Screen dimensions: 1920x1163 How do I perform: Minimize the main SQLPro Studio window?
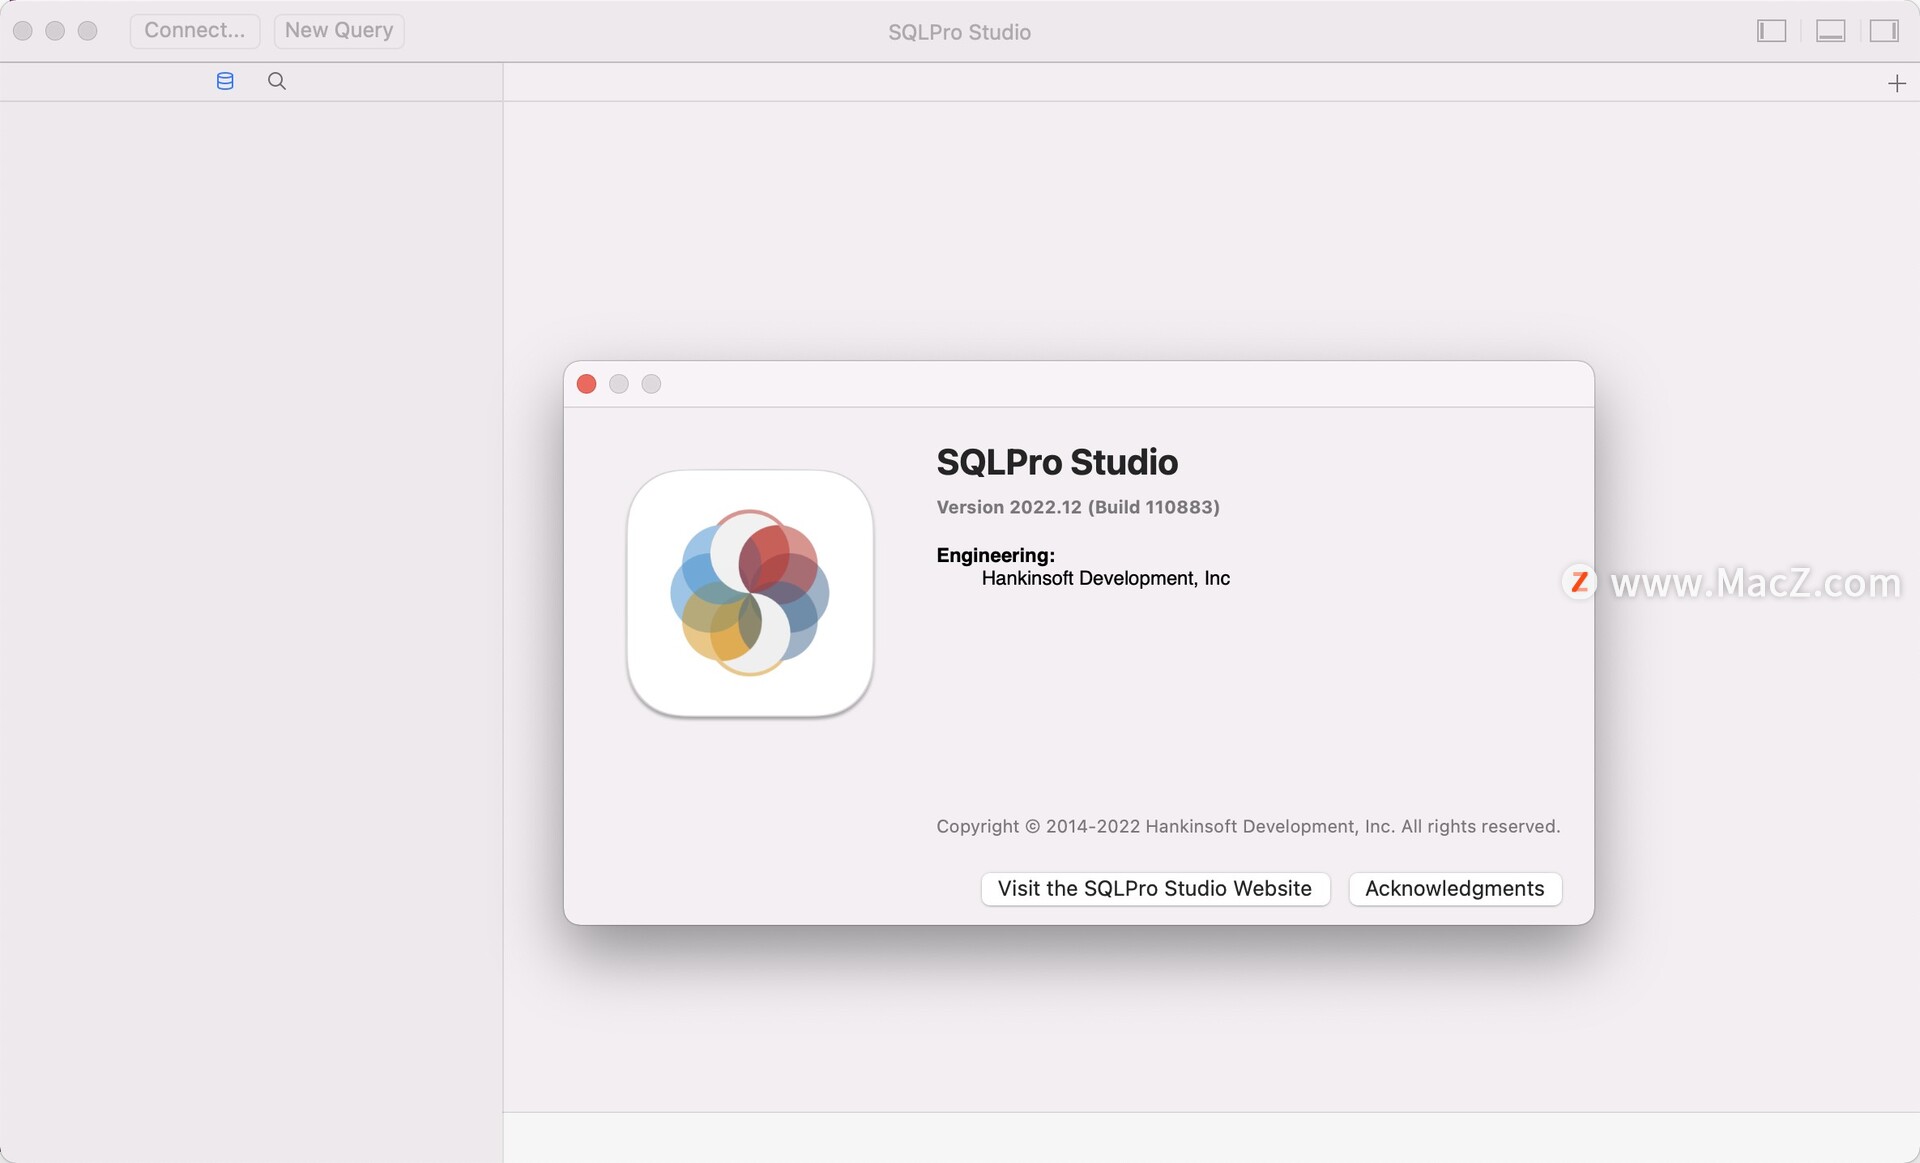point(55,31)
